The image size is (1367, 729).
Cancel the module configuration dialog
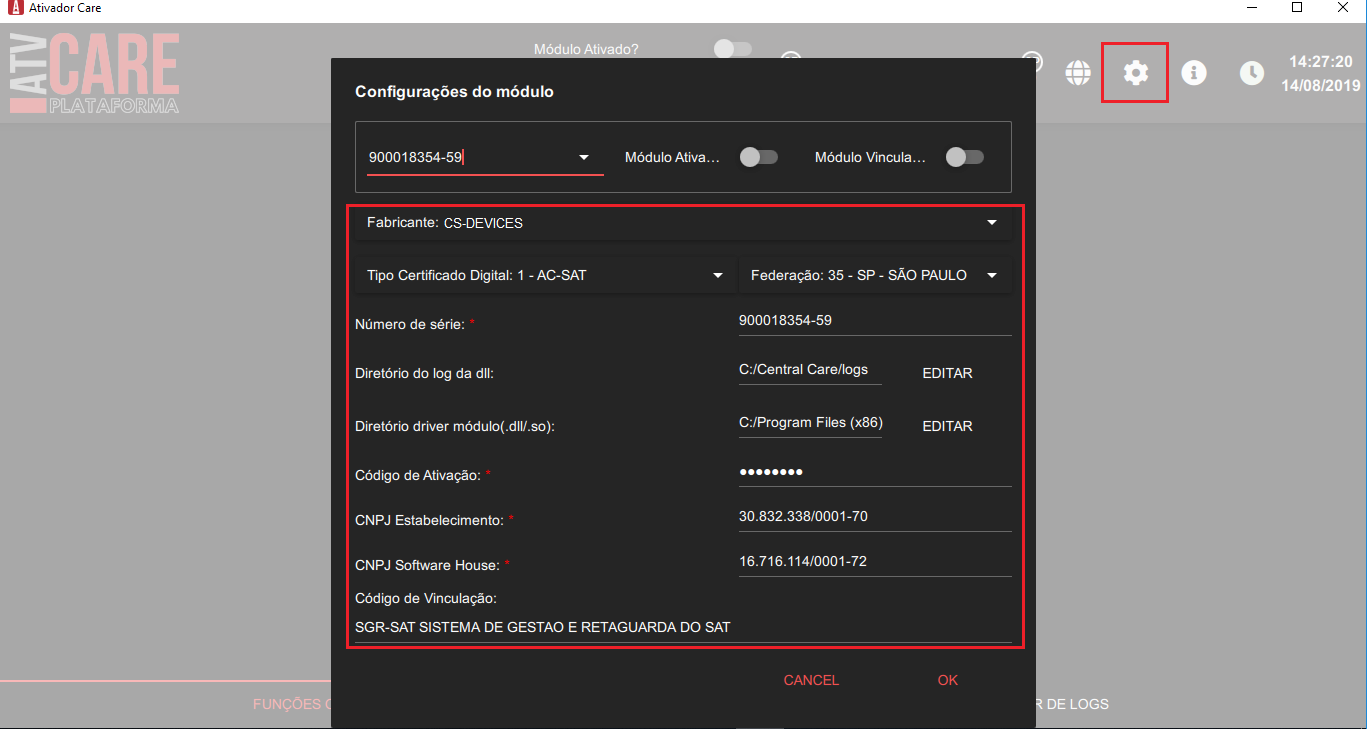pos(811,680)
